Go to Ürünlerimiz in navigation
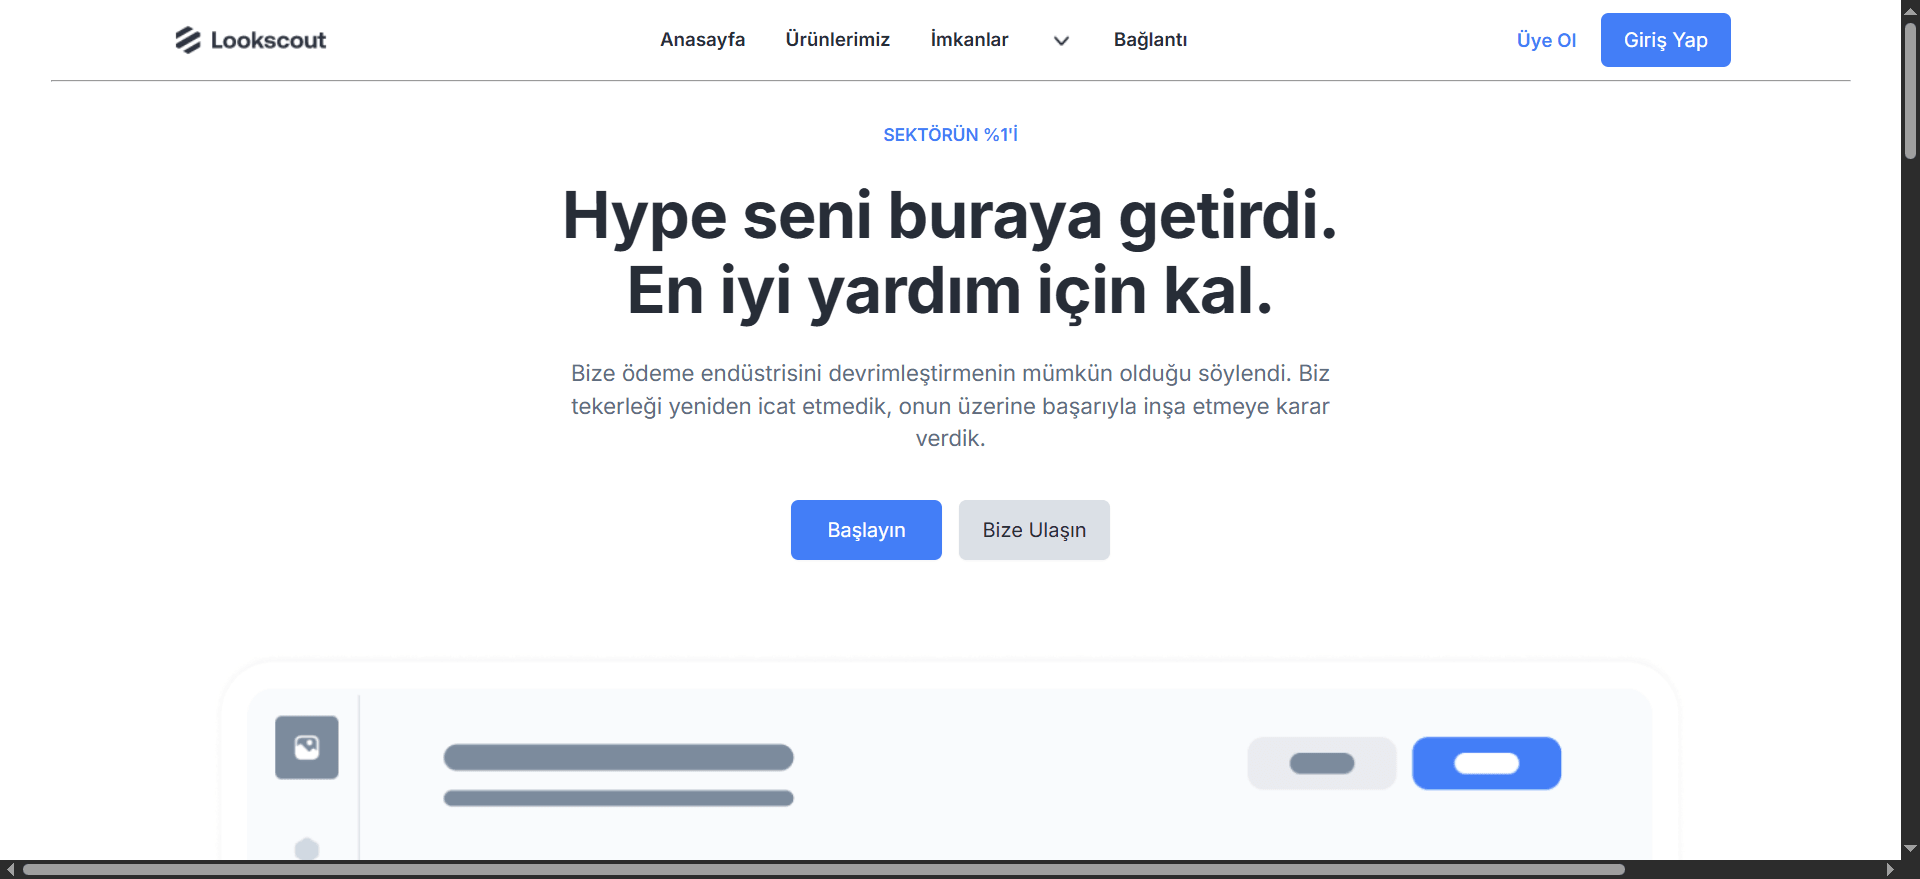The image size is (1920, 879). click(837, 40)
